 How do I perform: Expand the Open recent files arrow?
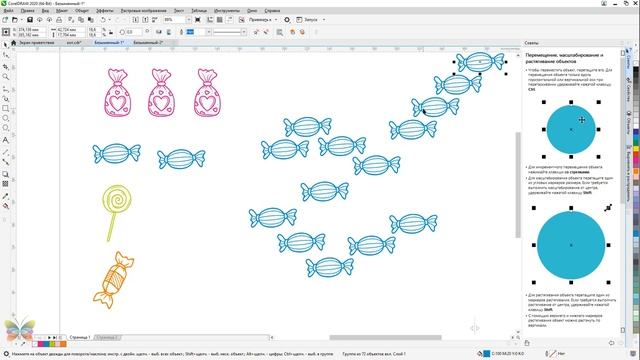click(x=21, y=20)
